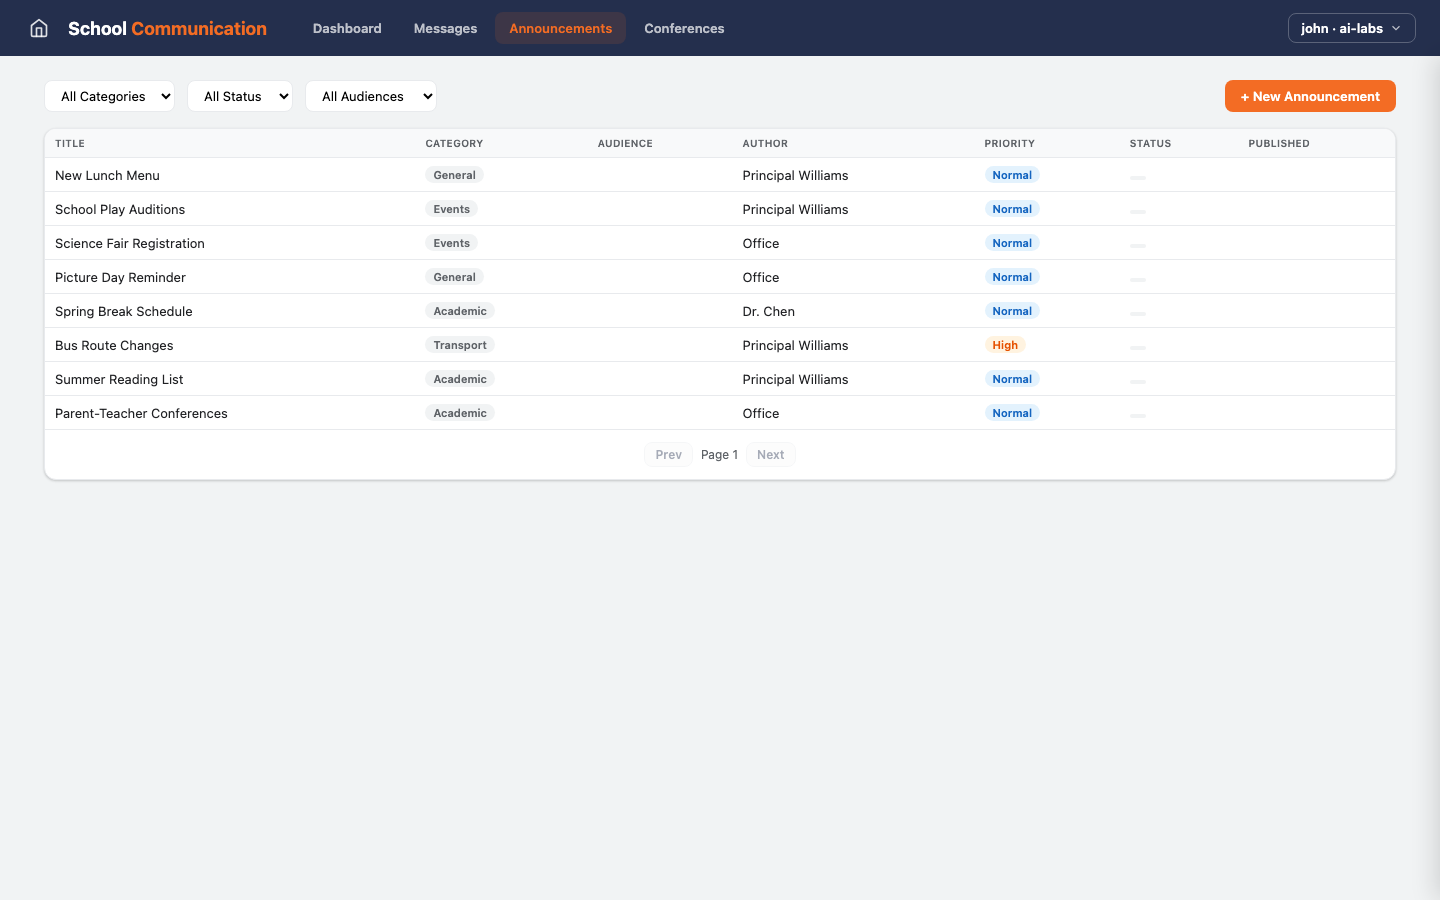Open the All Status filter dropdown

pyautogui.click(x=240, y=96)
